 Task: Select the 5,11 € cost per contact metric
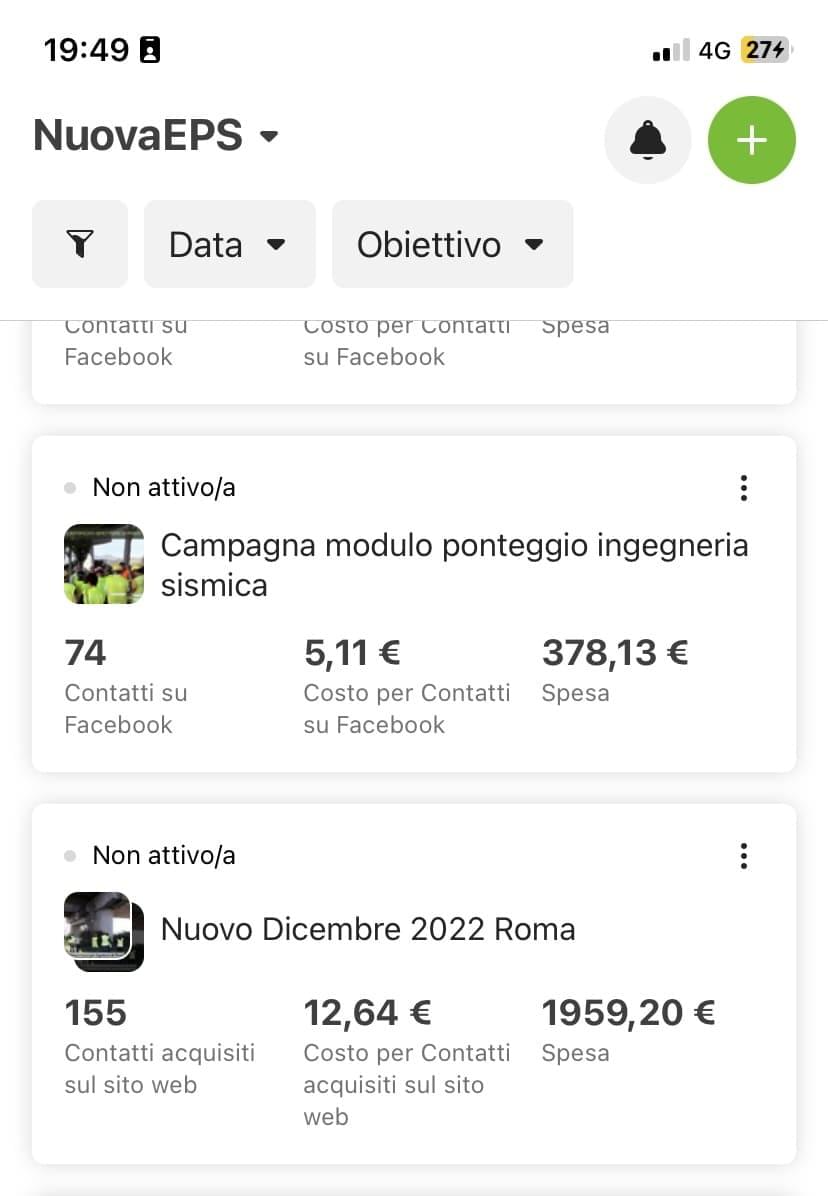pyautogui.click(x=351, y=653)
